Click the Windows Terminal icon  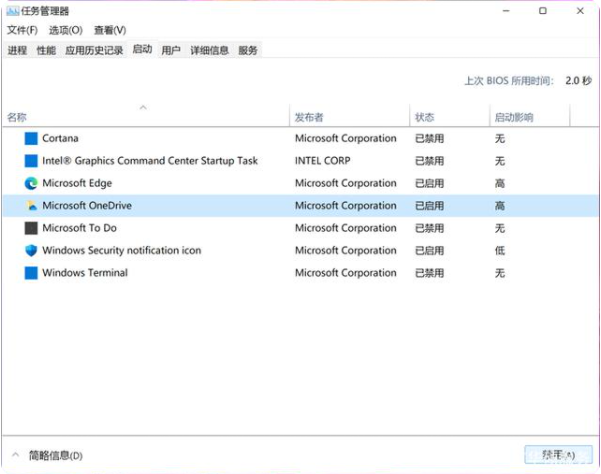pos(31,273)
